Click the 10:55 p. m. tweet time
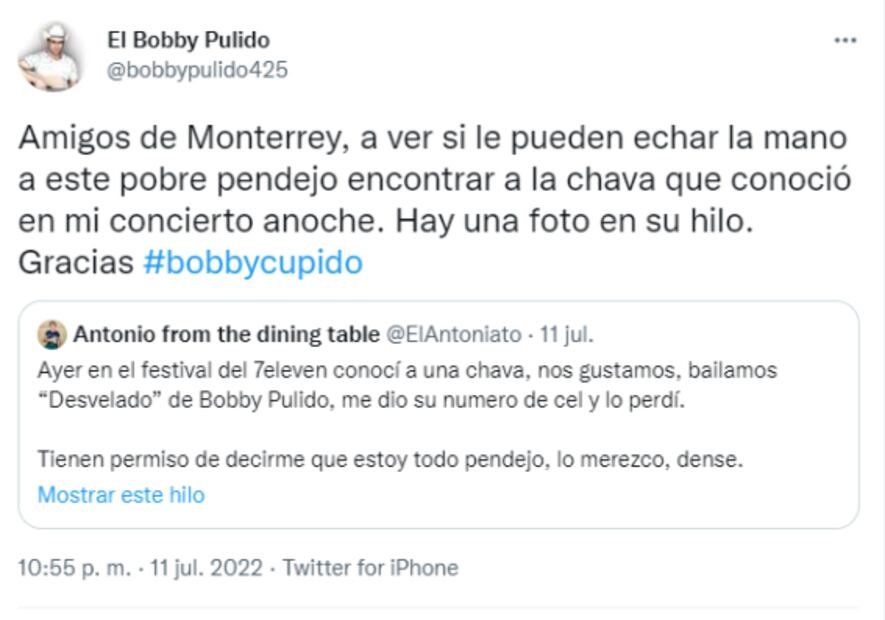 coord(75,568)
